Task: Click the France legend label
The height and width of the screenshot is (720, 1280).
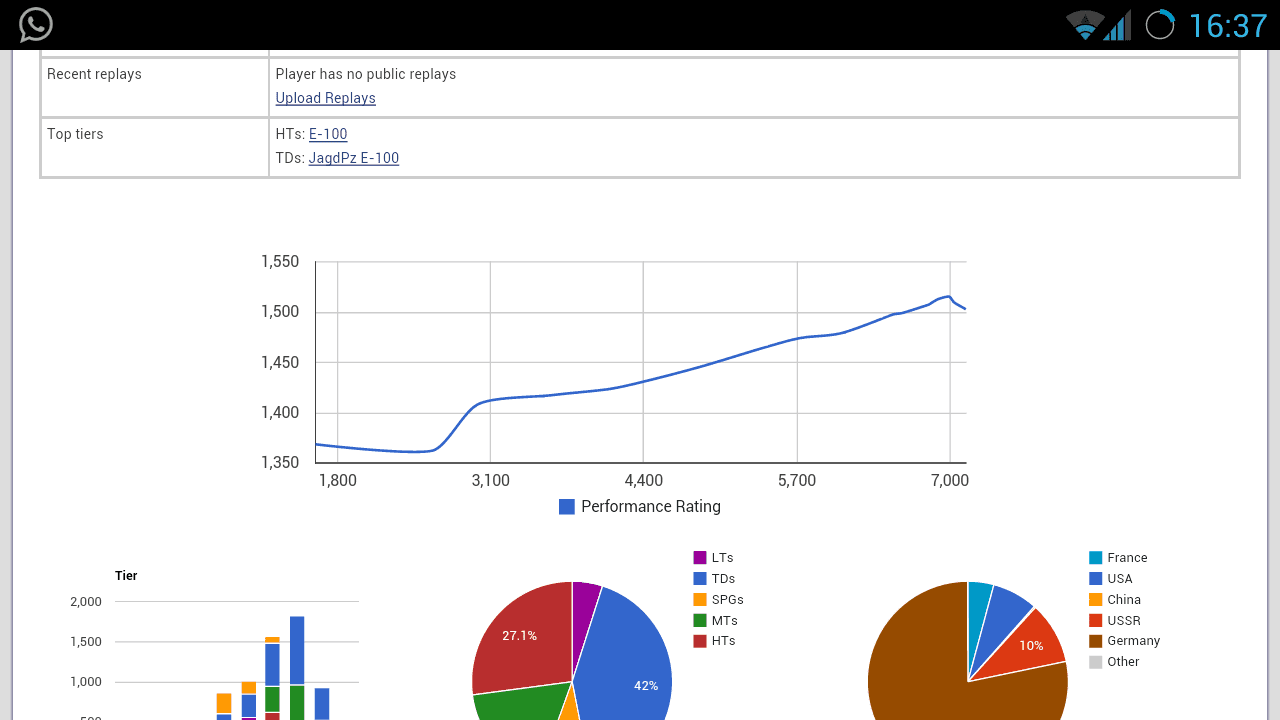Action: (1127, 558)
